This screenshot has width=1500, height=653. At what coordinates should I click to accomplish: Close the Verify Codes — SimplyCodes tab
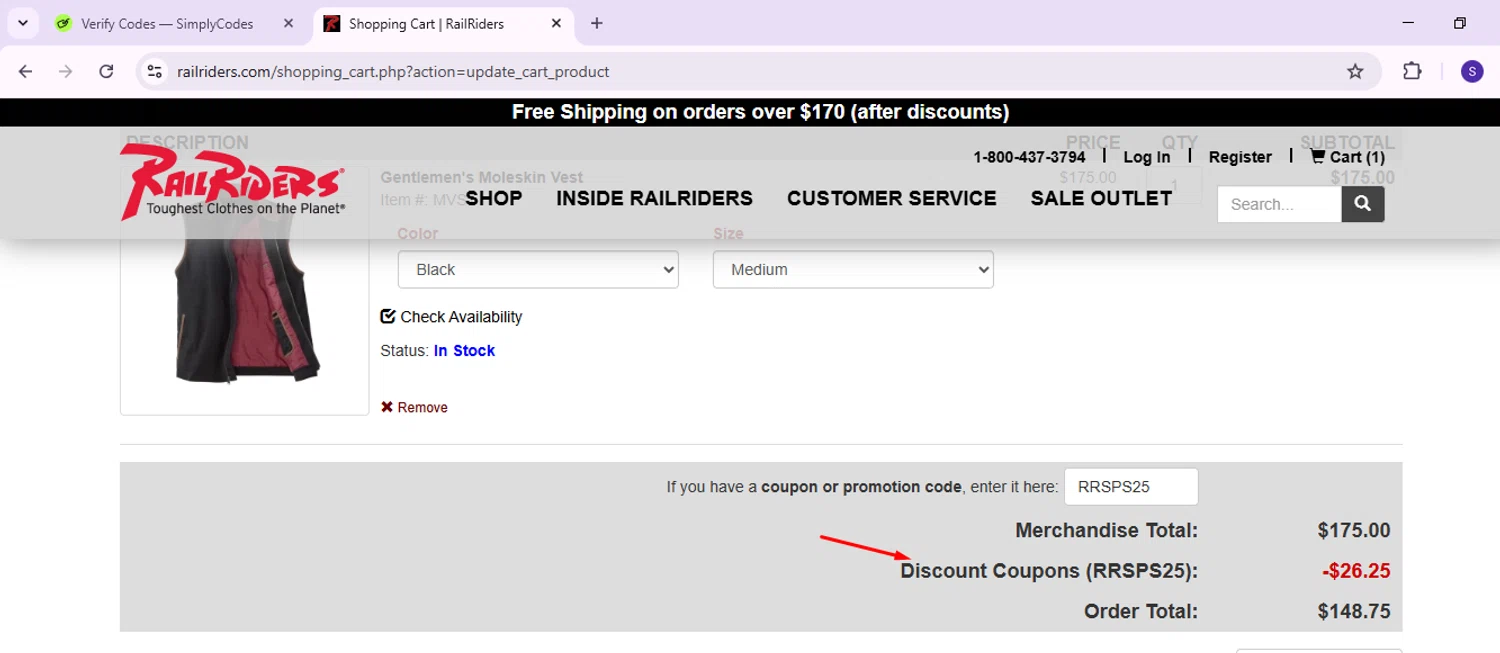(x=288, y=23)
